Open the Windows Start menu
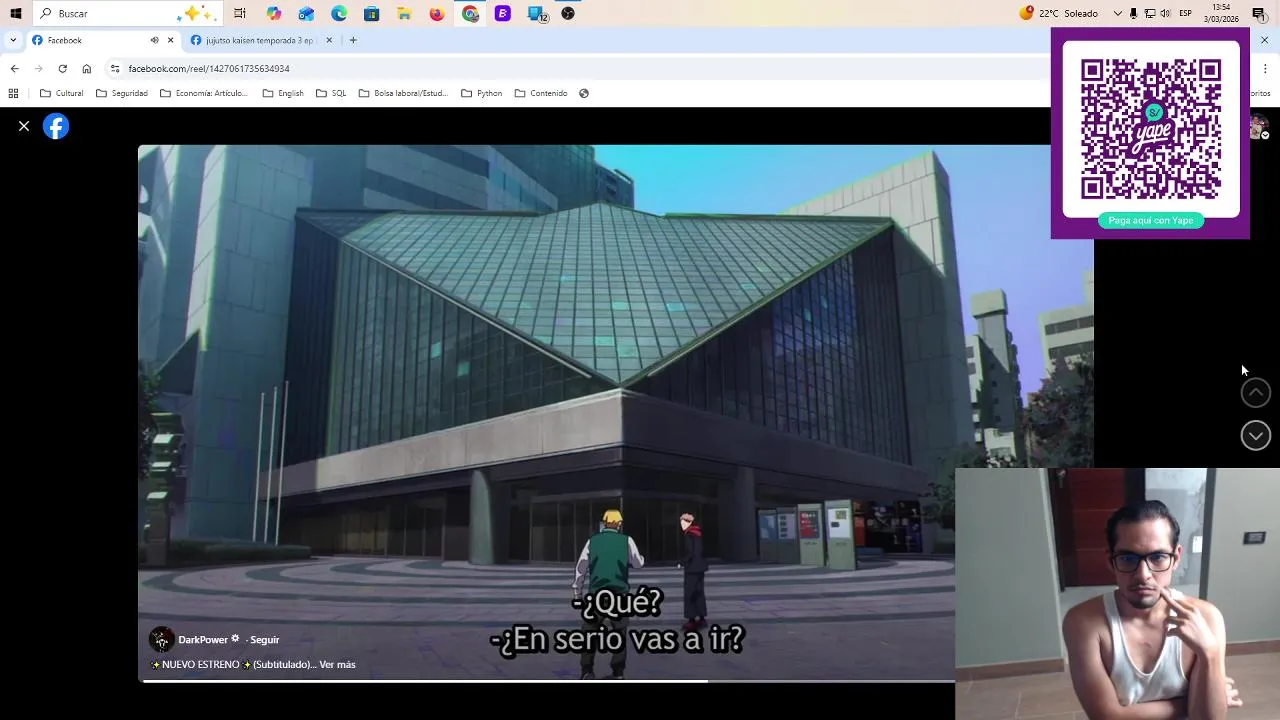 pos(15,13)
